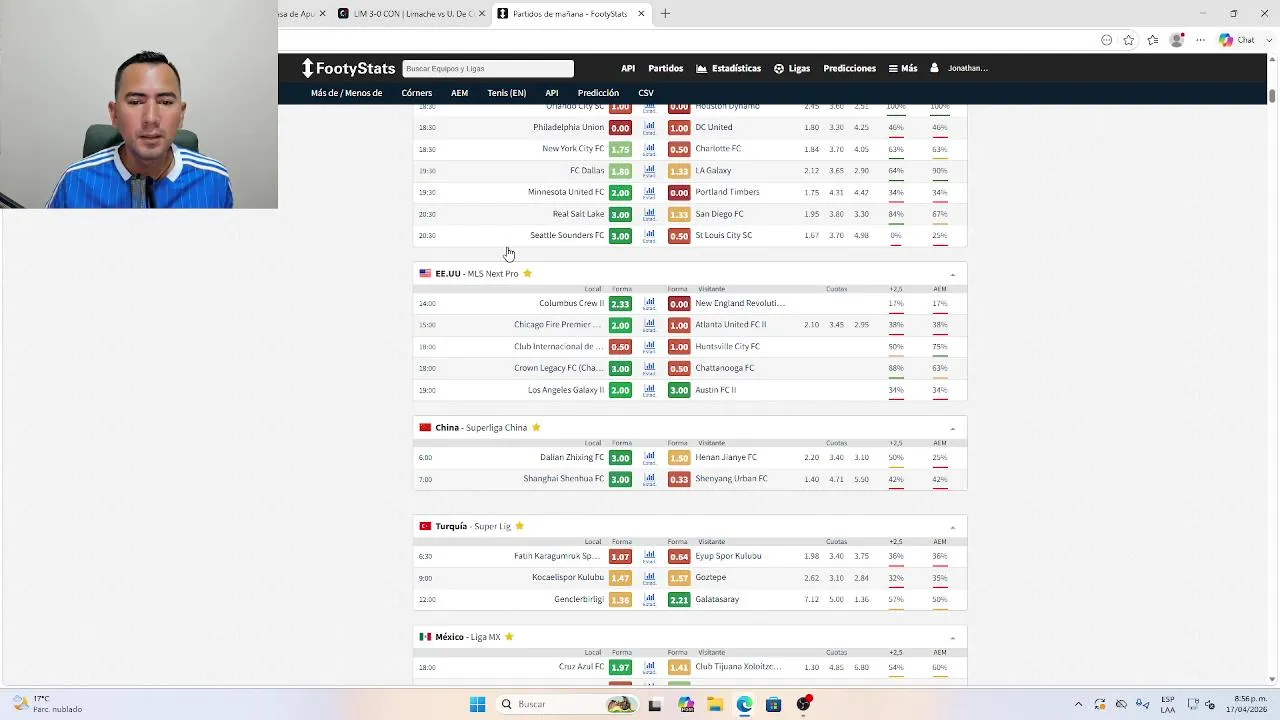Open stats icon for Real Salt Lake match
The width and height of the screenshot is (1280, 720).
tap(649, 214)
